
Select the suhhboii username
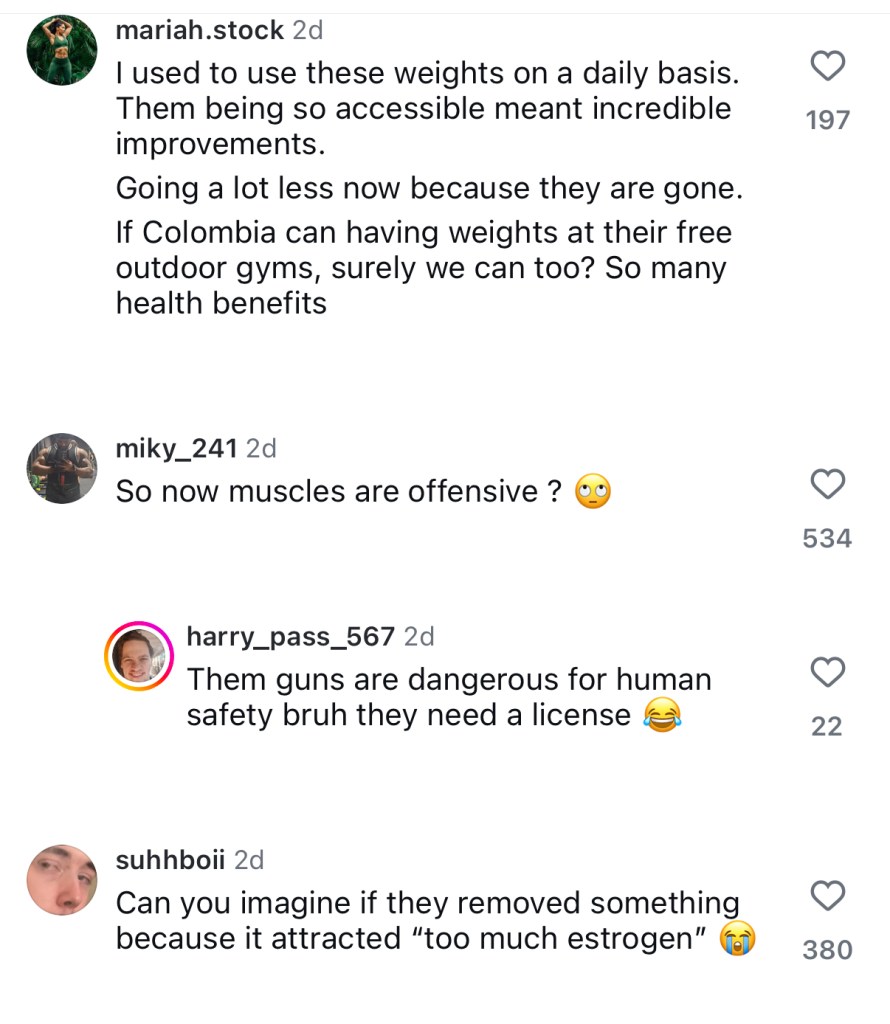point(171,859)
